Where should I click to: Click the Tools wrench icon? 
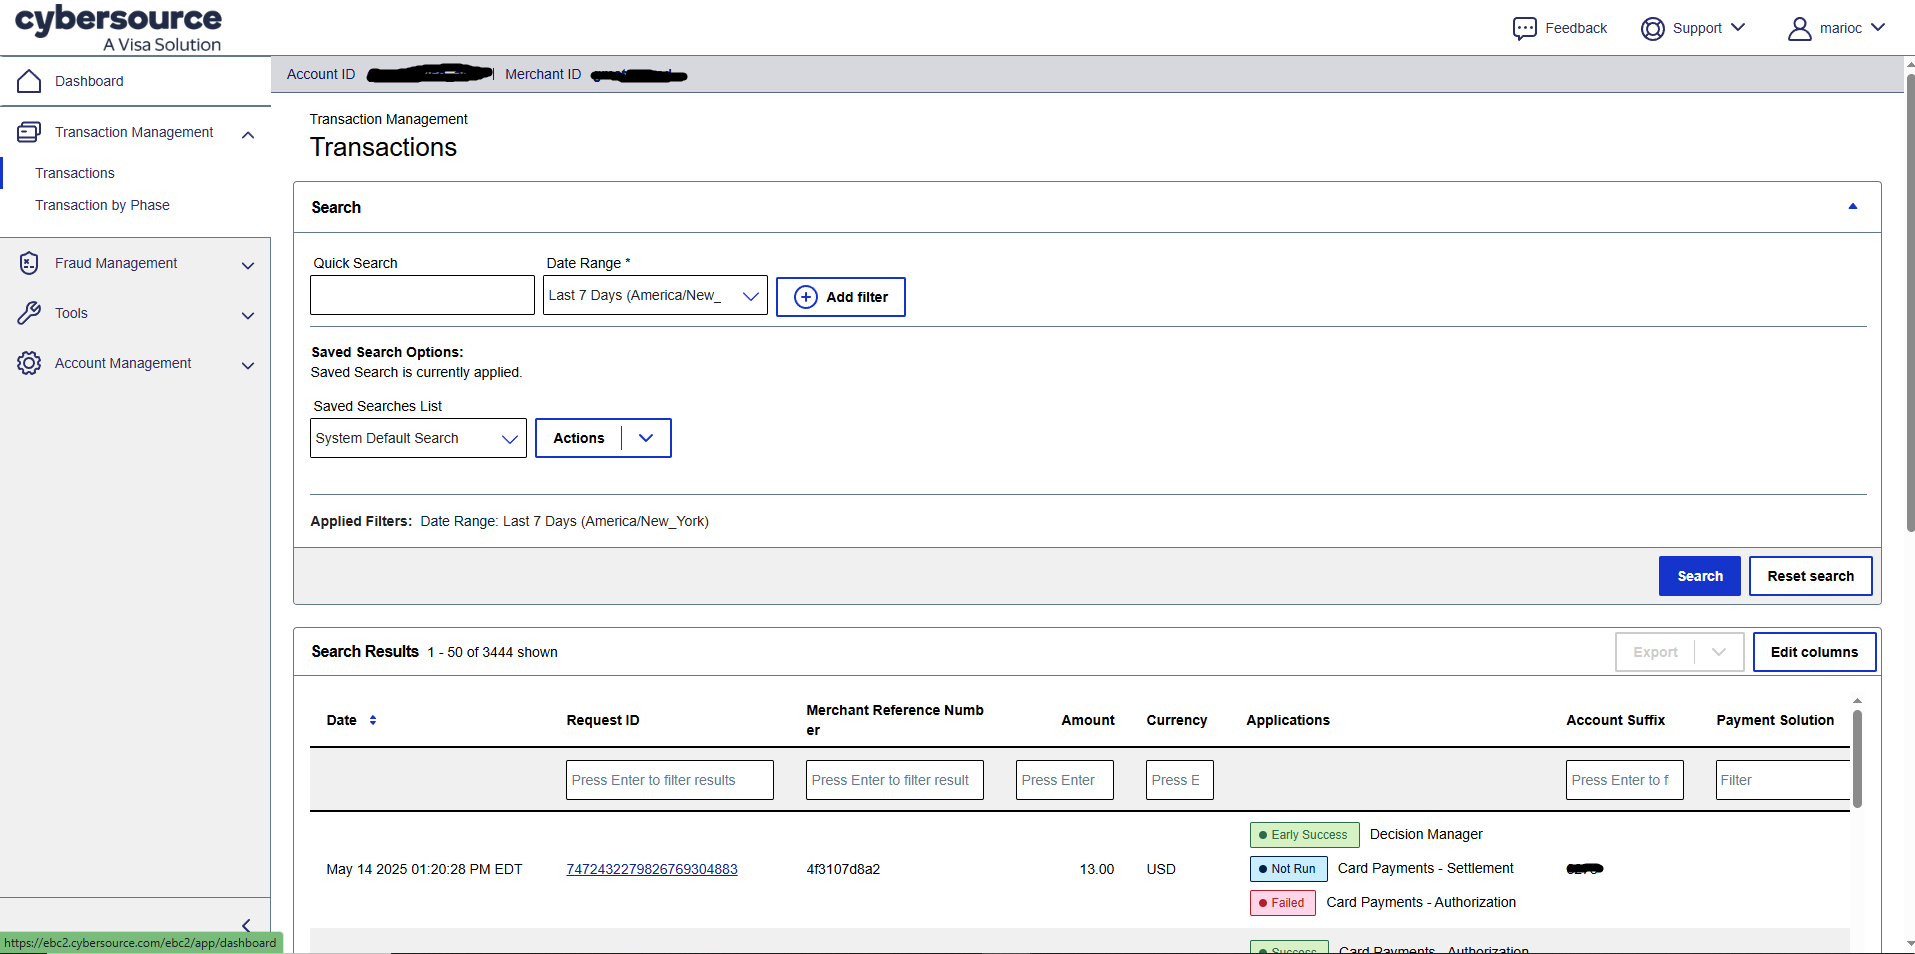click(29, 313)
